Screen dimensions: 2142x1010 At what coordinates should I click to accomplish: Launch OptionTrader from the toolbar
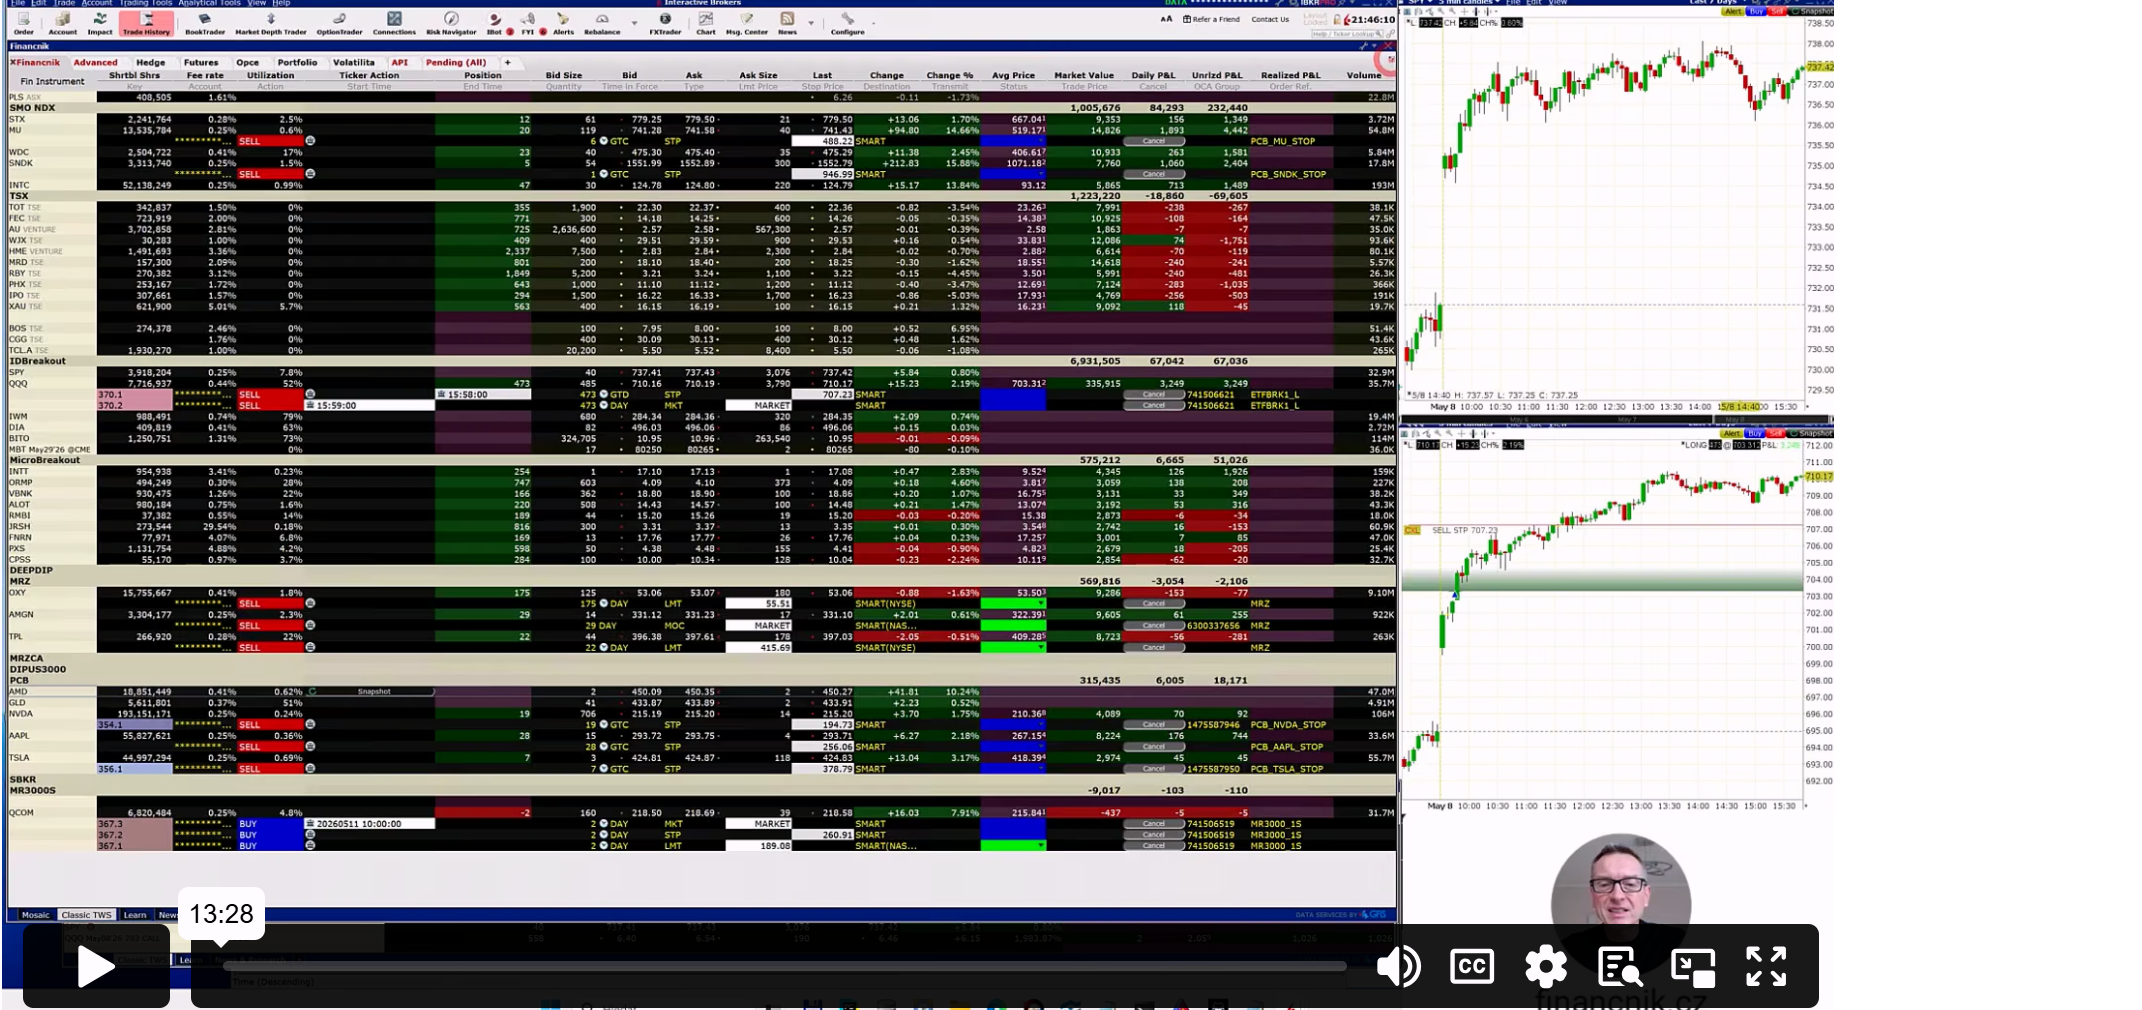click(x=339, y=23)
